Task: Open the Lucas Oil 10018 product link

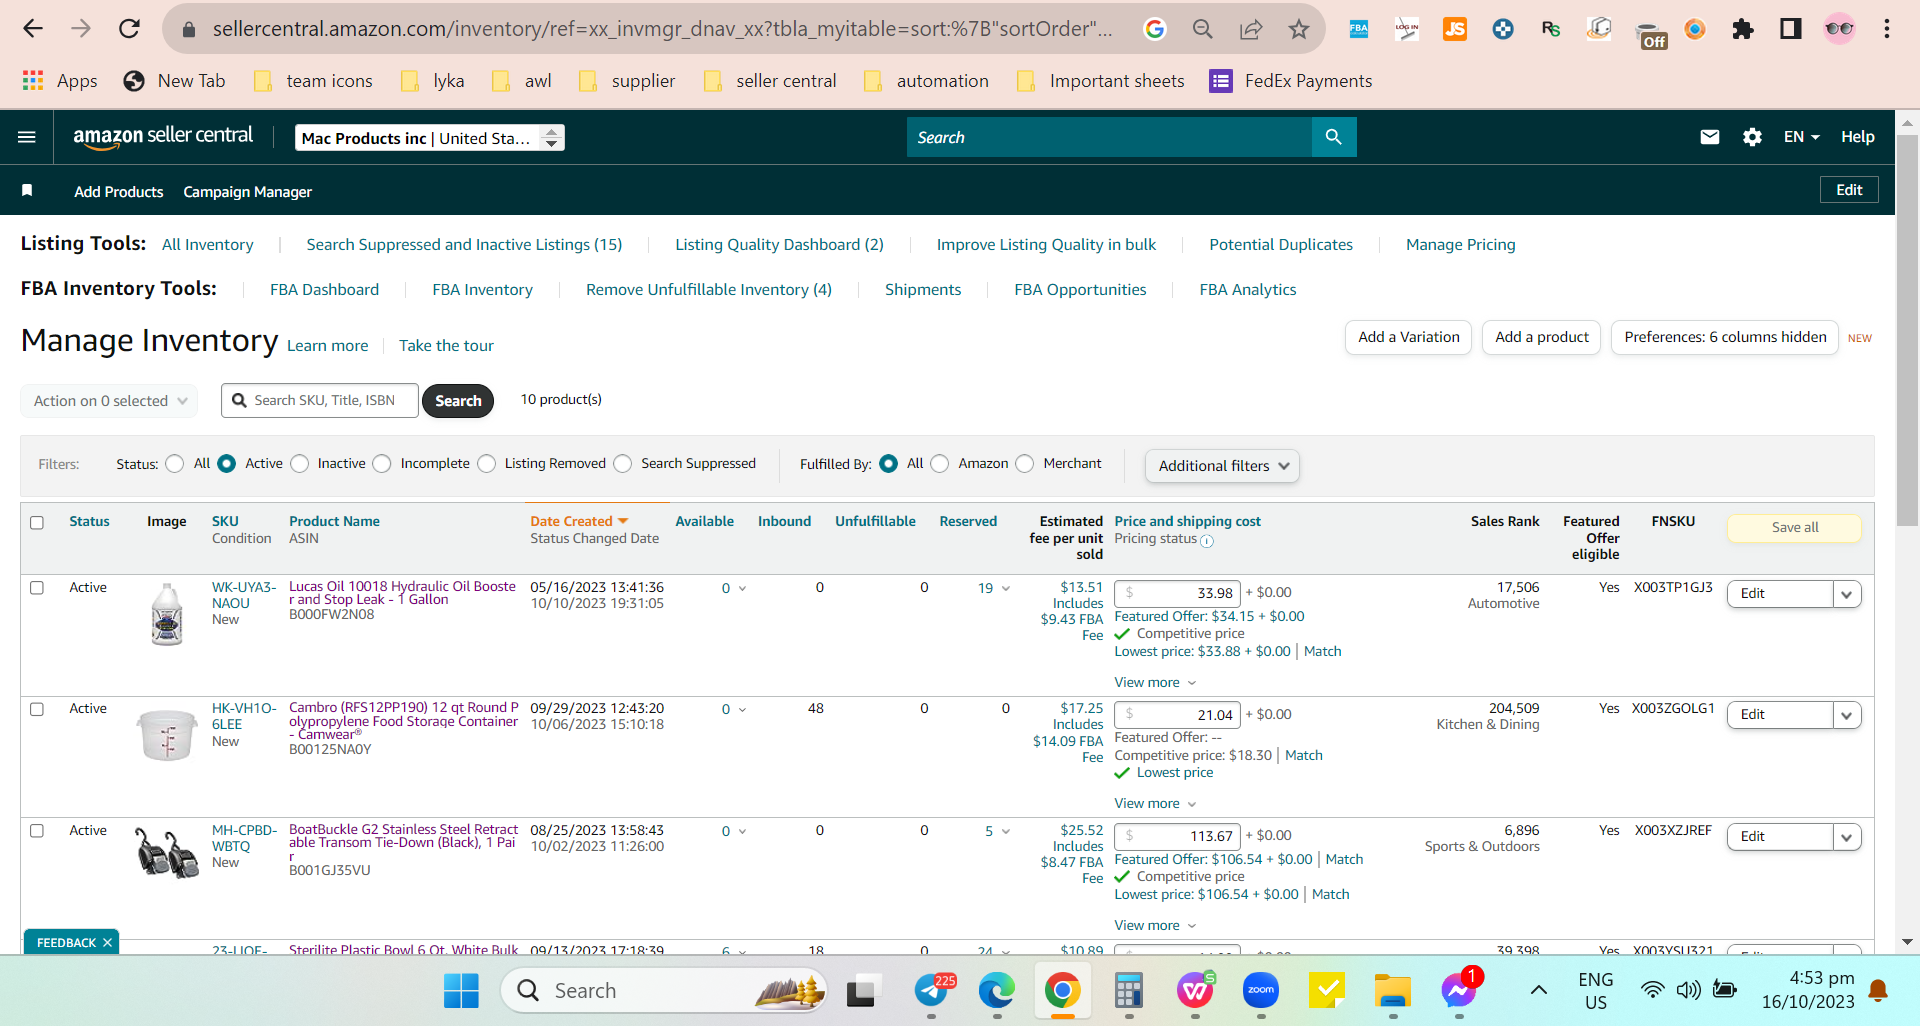Action: coord(402,593)
